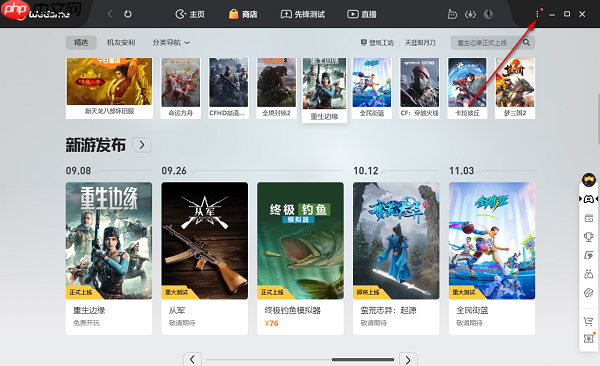600x366 pixels.
Task: Open the 壁纸工坊 link
Action: [x=377, y=42]
